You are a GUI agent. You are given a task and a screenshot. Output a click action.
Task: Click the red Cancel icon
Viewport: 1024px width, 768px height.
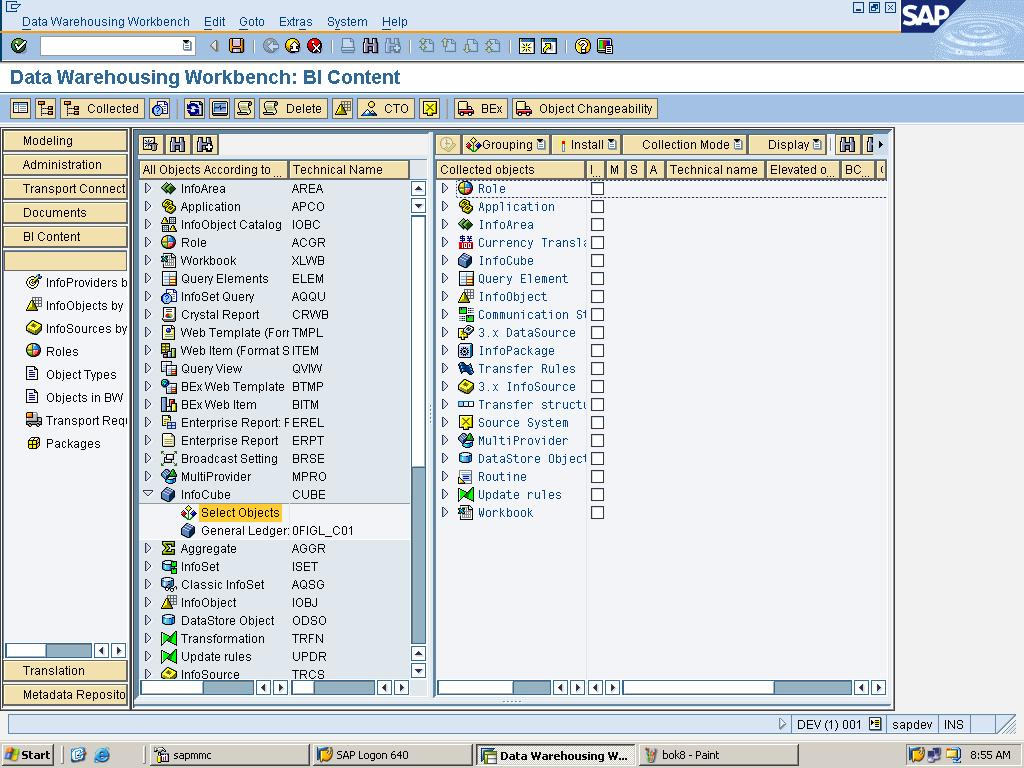click(315, 46)
